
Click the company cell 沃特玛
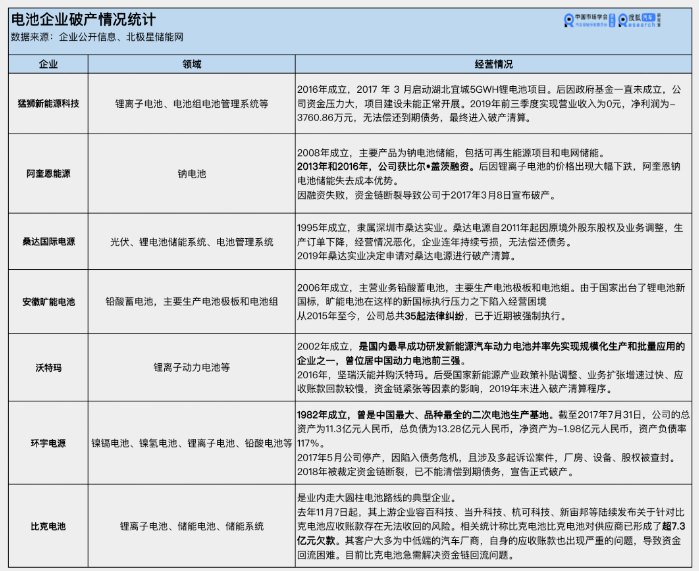click(x=48, y=368)
